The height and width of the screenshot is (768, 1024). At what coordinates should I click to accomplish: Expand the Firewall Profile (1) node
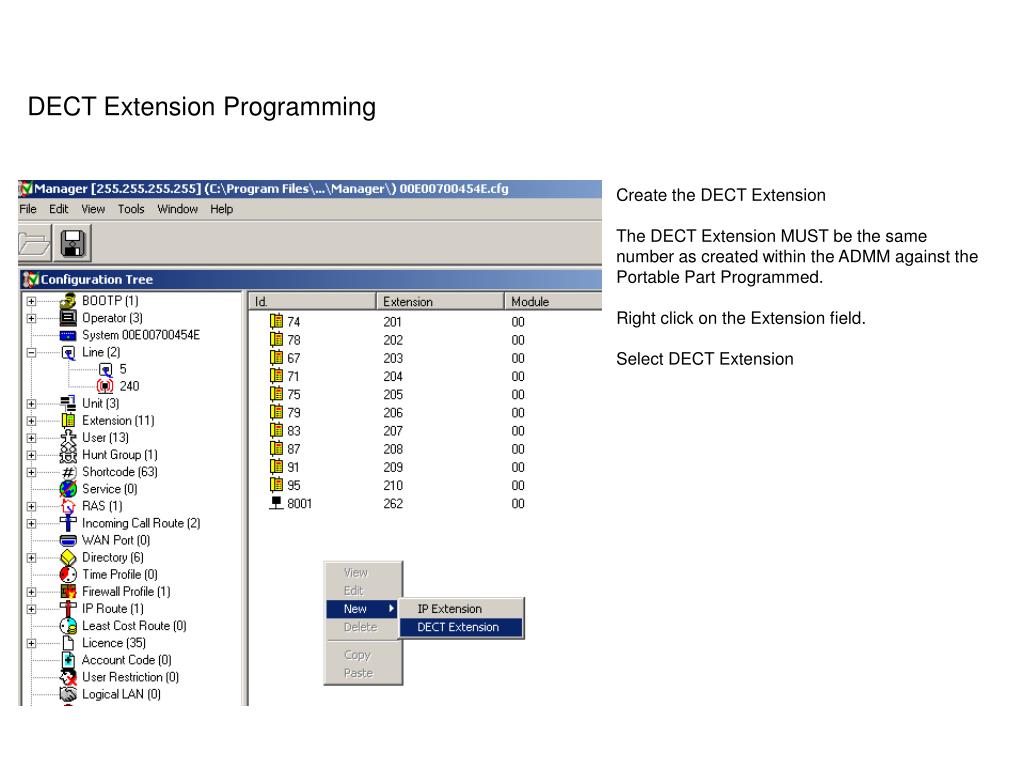pos(31,592)
